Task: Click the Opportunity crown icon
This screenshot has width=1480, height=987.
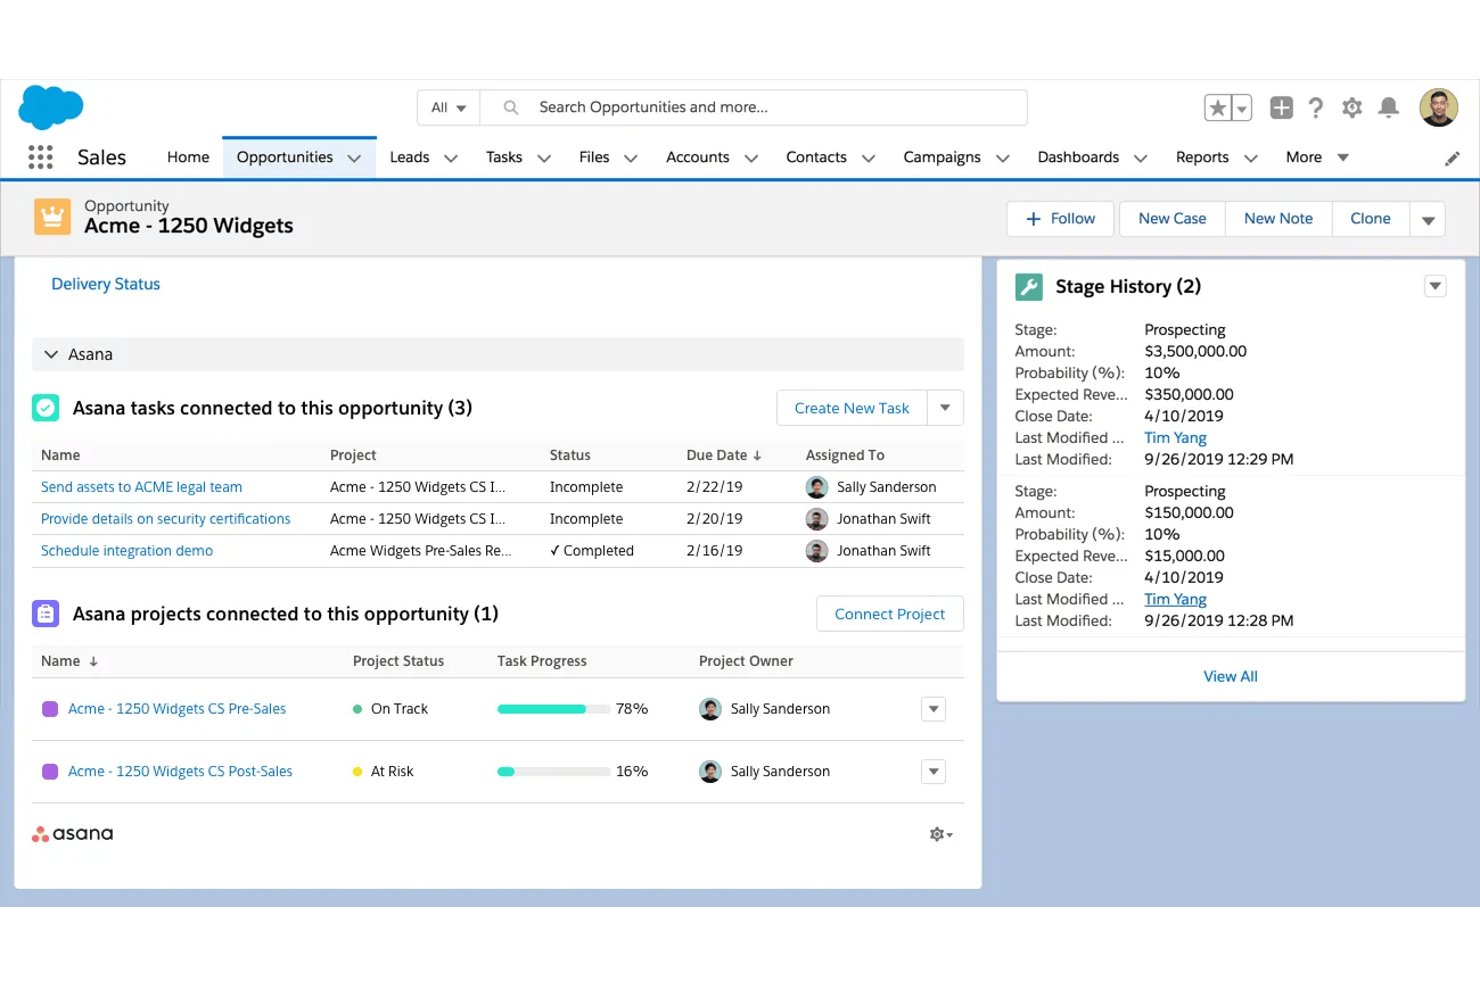Action: [x=52, y=216]
